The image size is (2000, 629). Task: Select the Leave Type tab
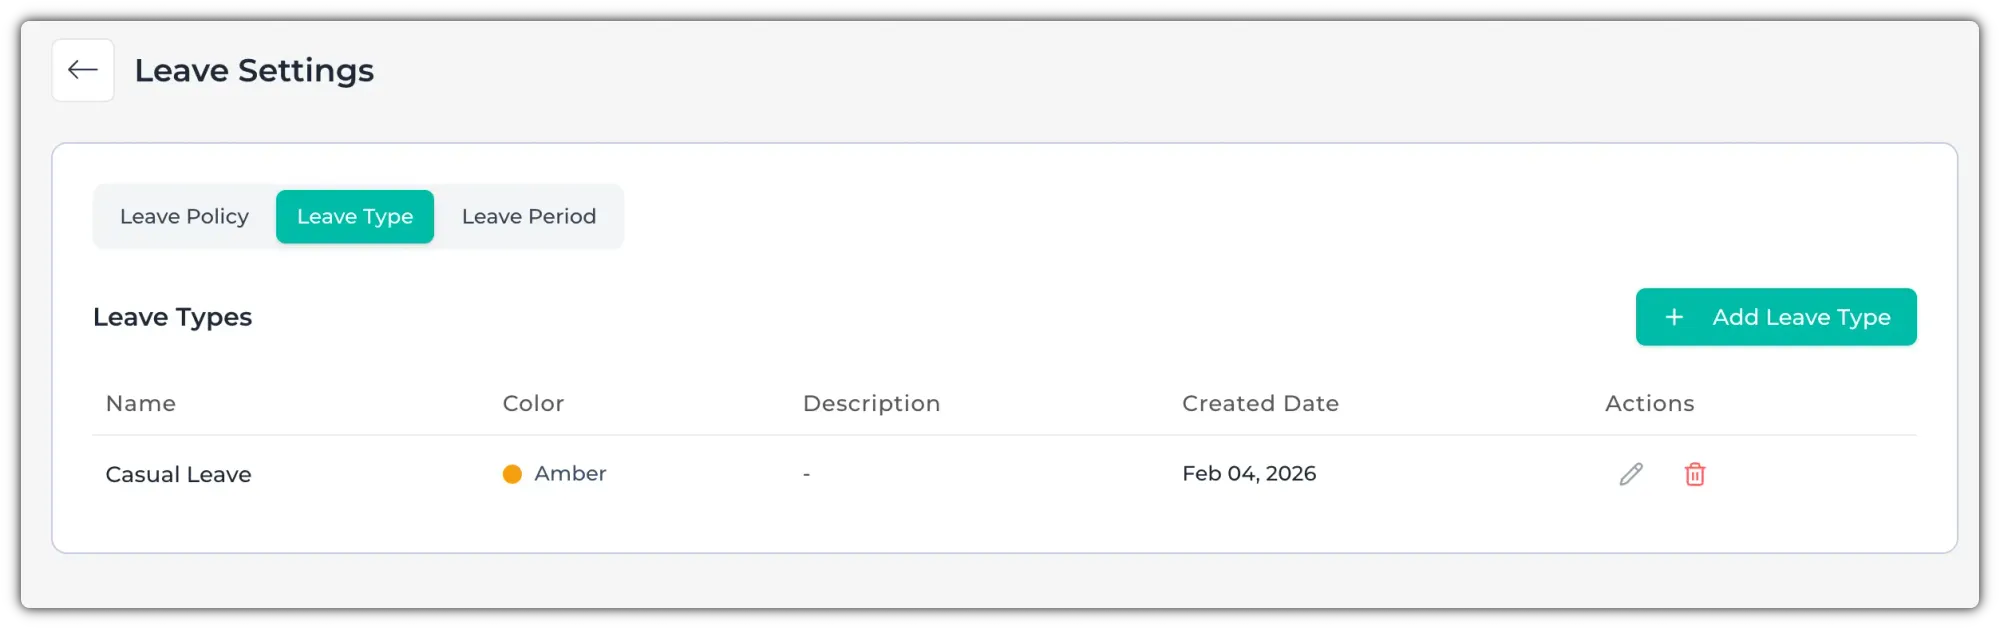click(355, 217)
